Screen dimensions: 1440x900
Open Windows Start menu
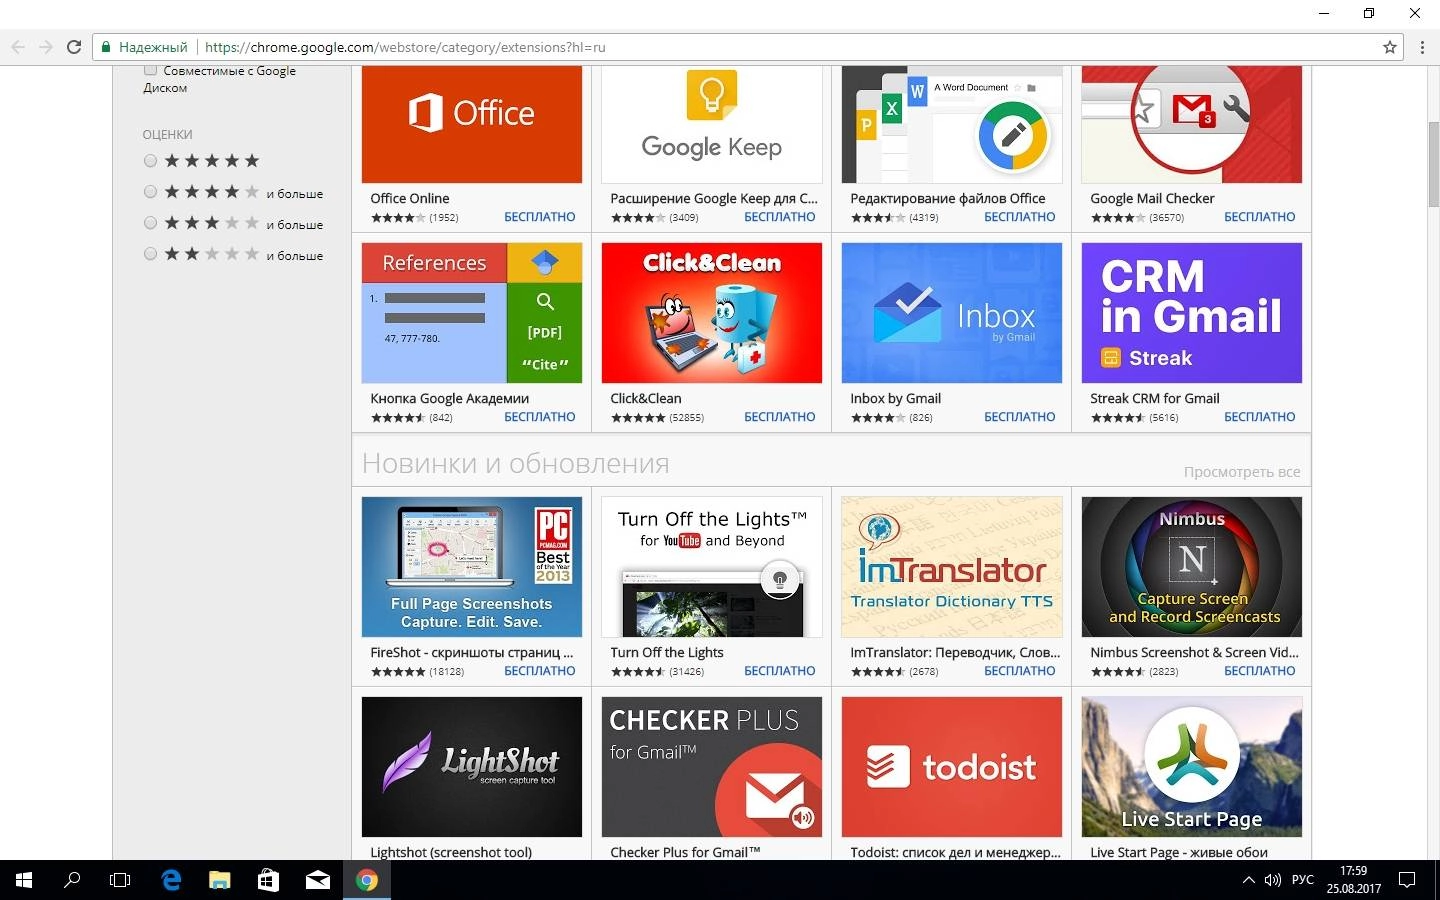coord(24,880)
